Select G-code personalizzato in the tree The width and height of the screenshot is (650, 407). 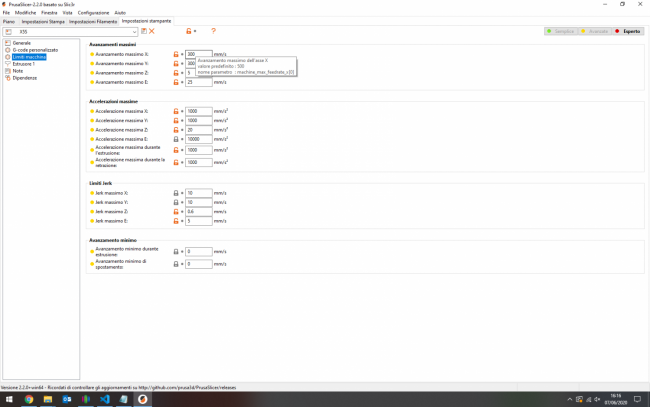(35, 50)
